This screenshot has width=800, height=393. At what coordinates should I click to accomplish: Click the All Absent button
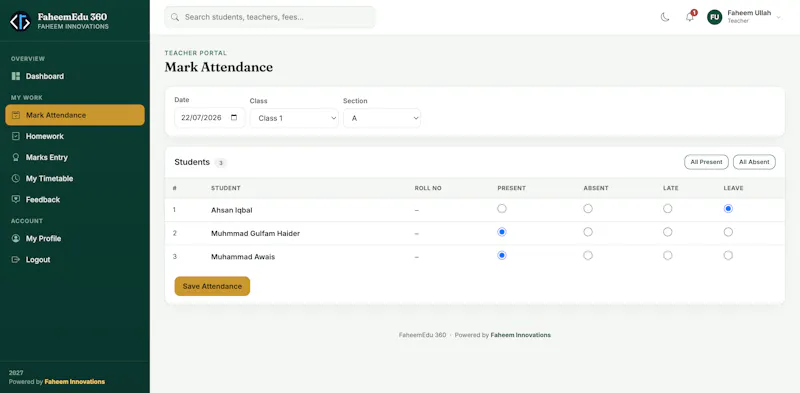pos(754,162)
